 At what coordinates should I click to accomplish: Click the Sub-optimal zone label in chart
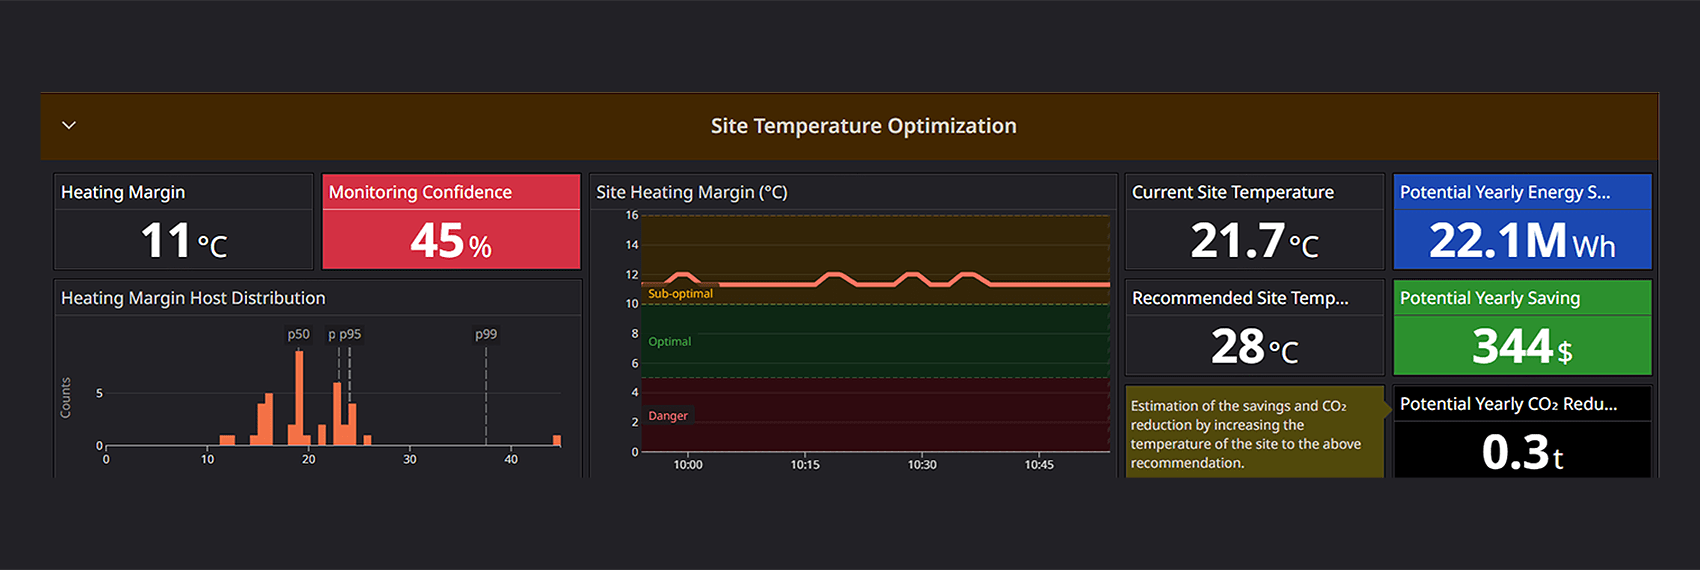pyautogui.click(x=680, y=294)
